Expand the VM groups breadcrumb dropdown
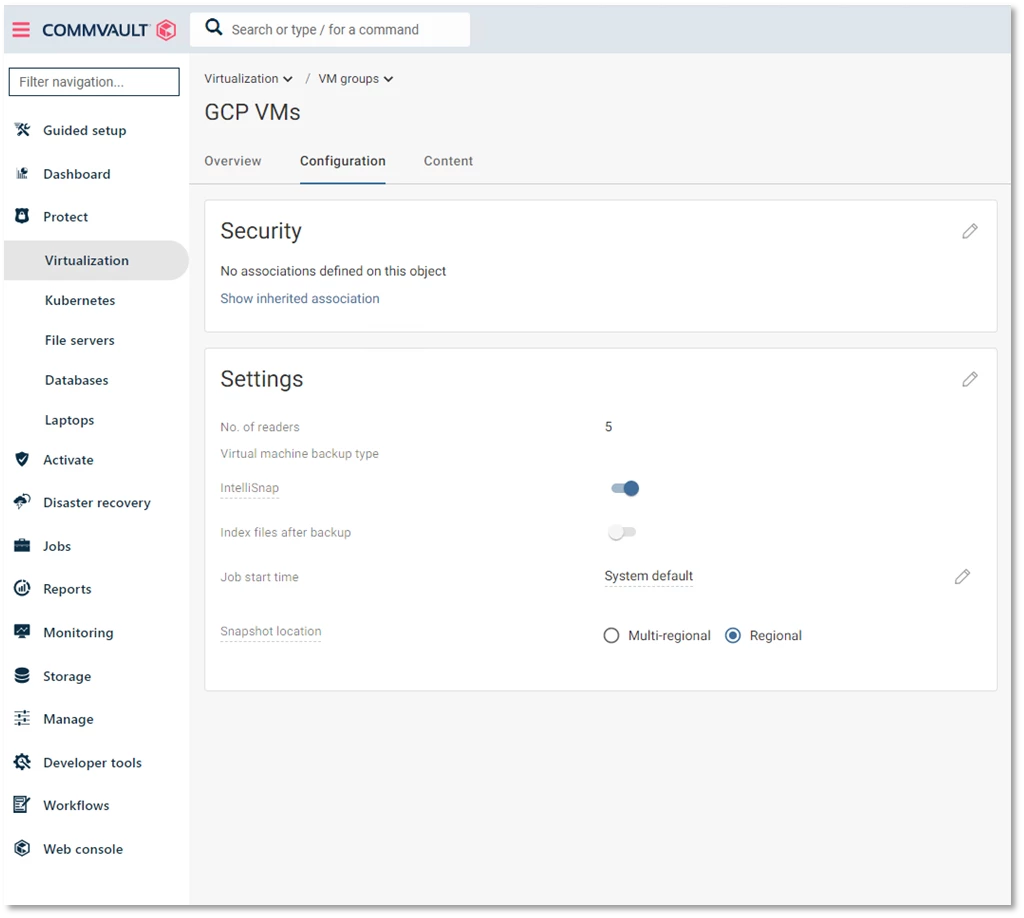 [x=356, y=78]
